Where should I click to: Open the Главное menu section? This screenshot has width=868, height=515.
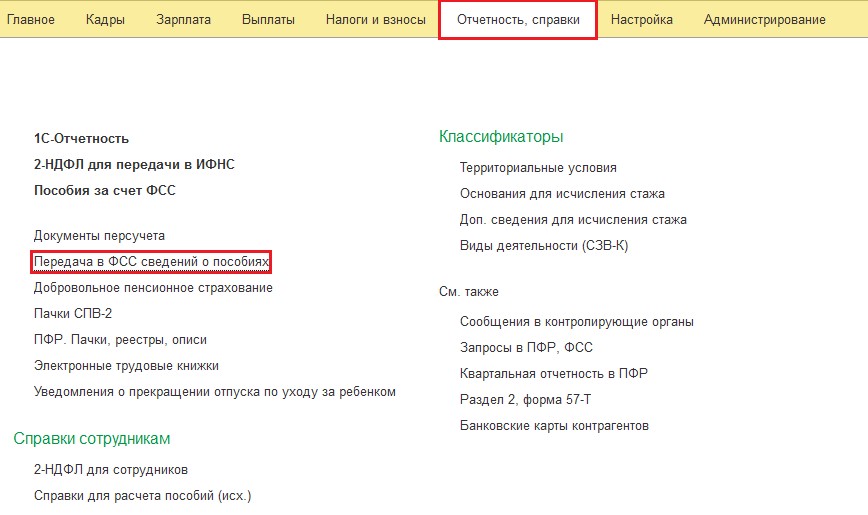click(31, 20)
